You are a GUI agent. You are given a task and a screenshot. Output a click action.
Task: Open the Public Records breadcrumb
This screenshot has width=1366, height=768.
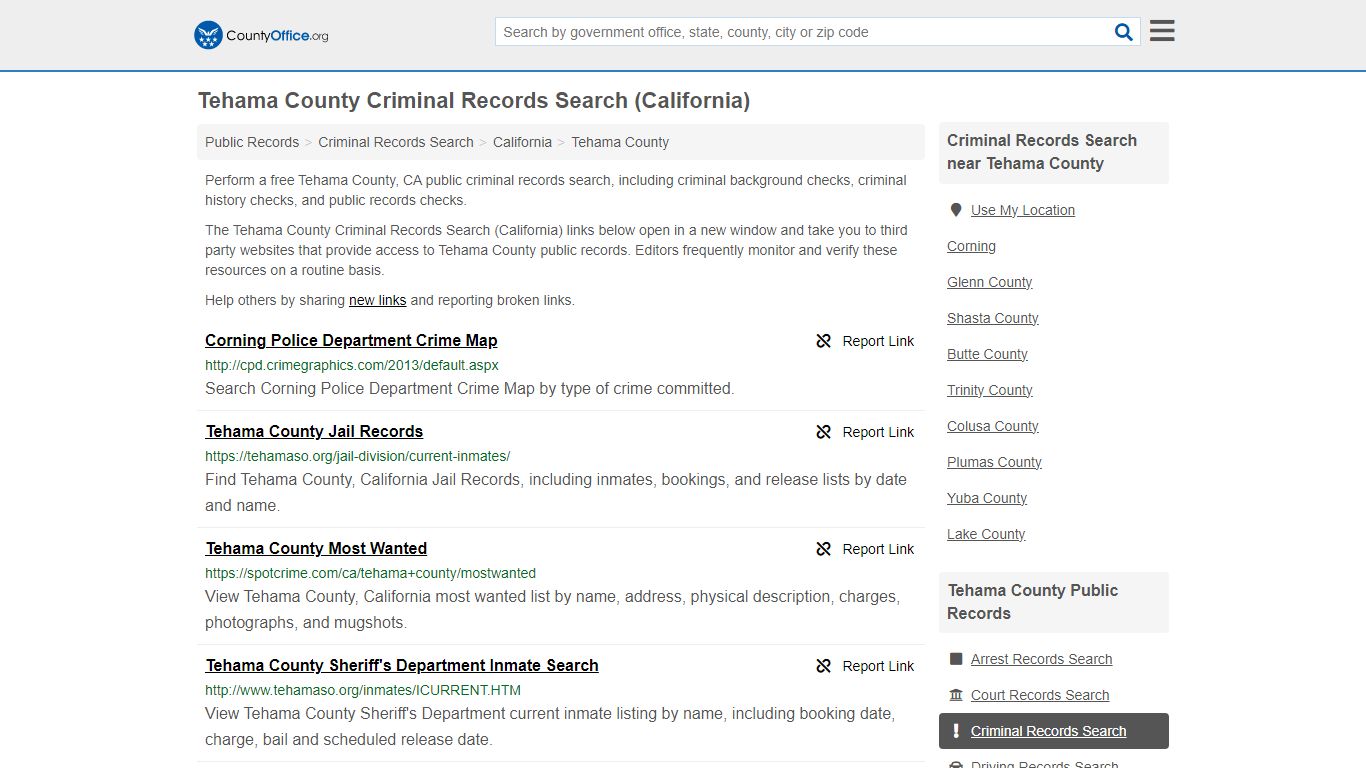252,142
